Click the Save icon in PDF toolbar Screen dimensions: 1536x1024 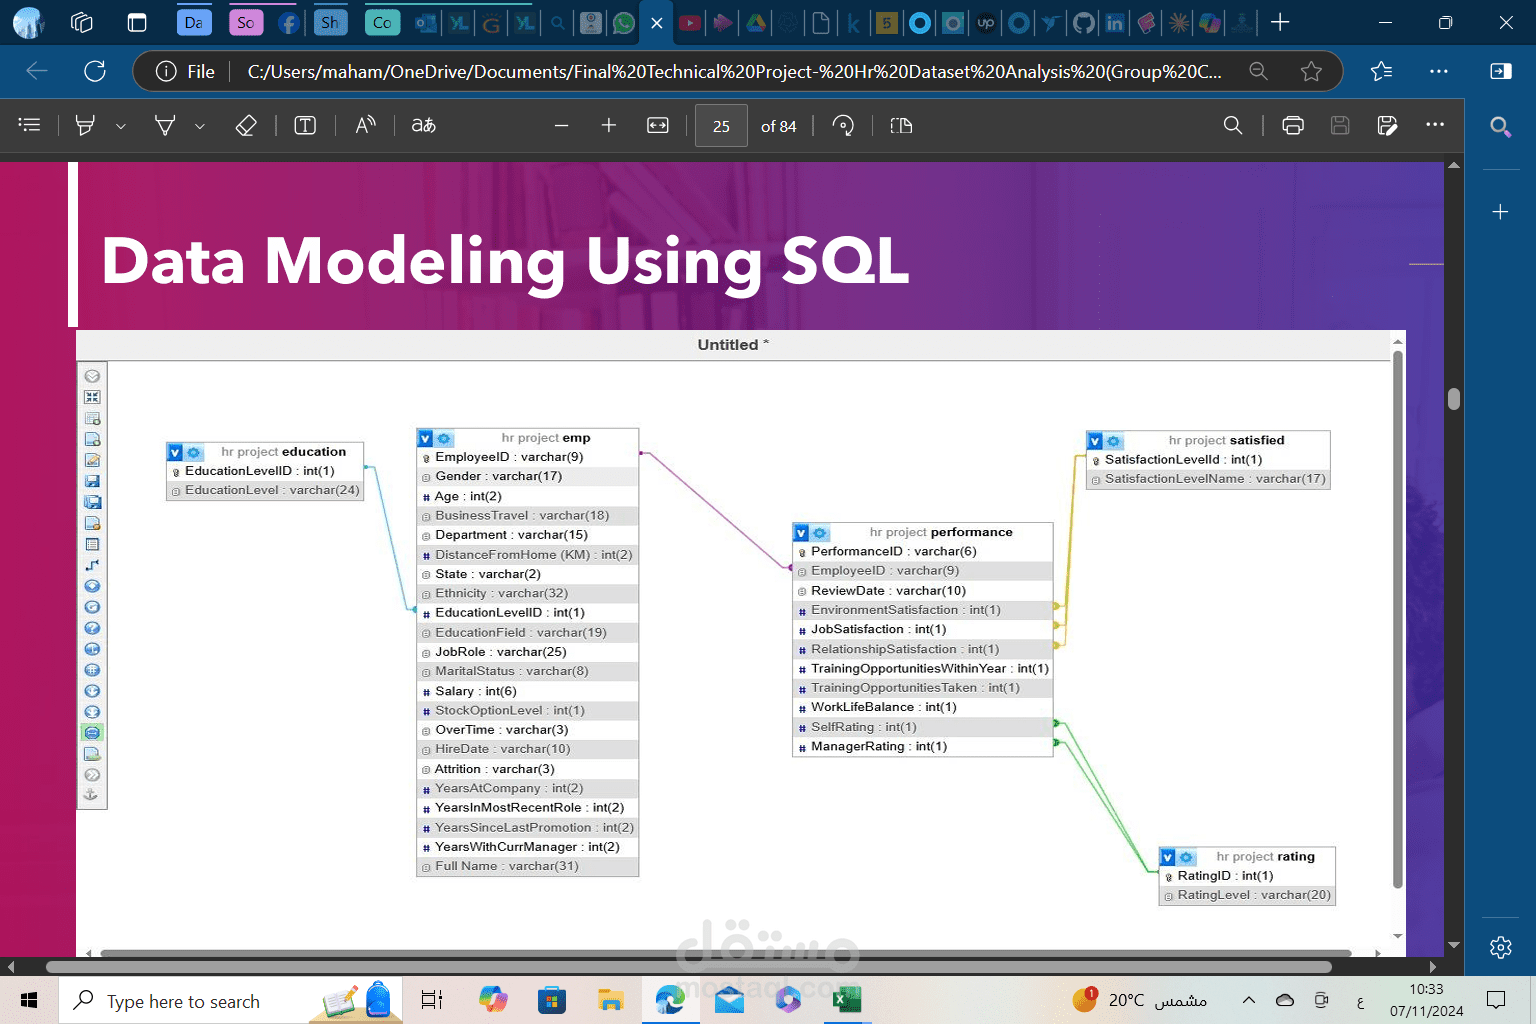pos(1340,125)
